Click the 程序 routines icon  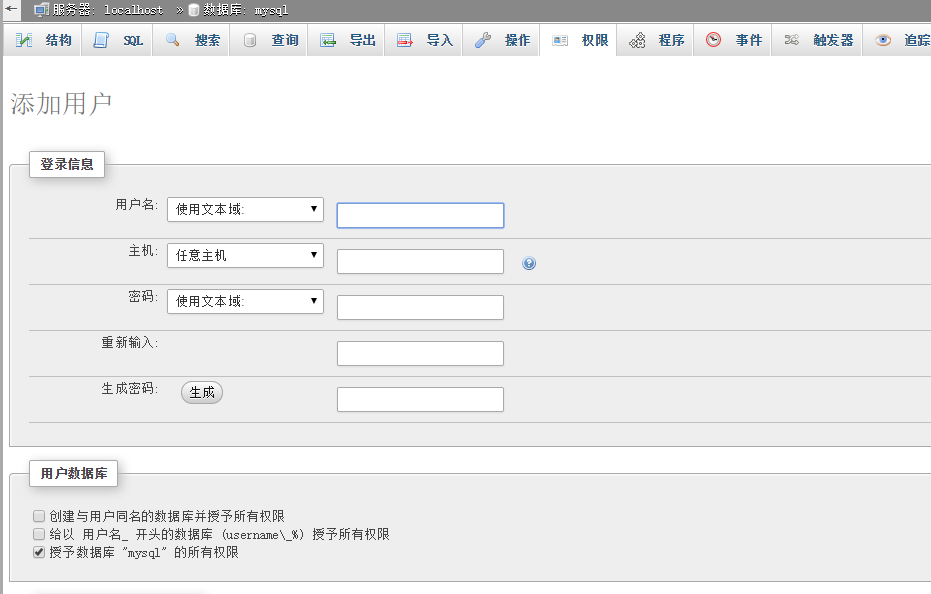[x=637, y=40]
